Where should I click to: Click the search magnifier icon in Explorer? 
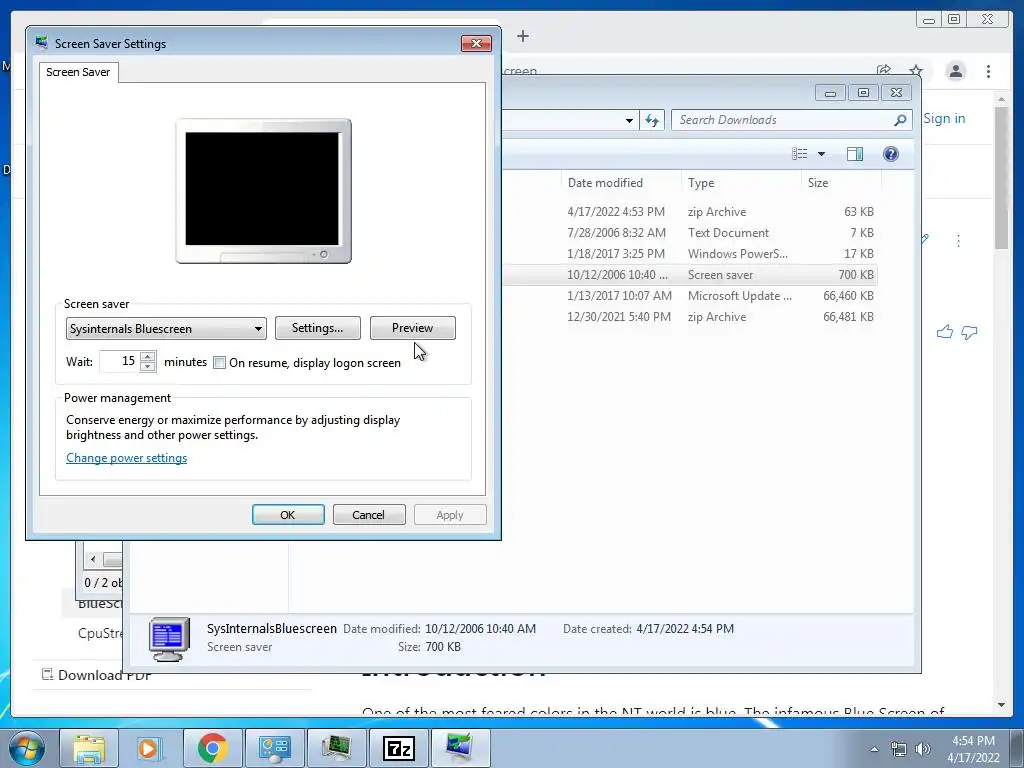coord(901,120)
